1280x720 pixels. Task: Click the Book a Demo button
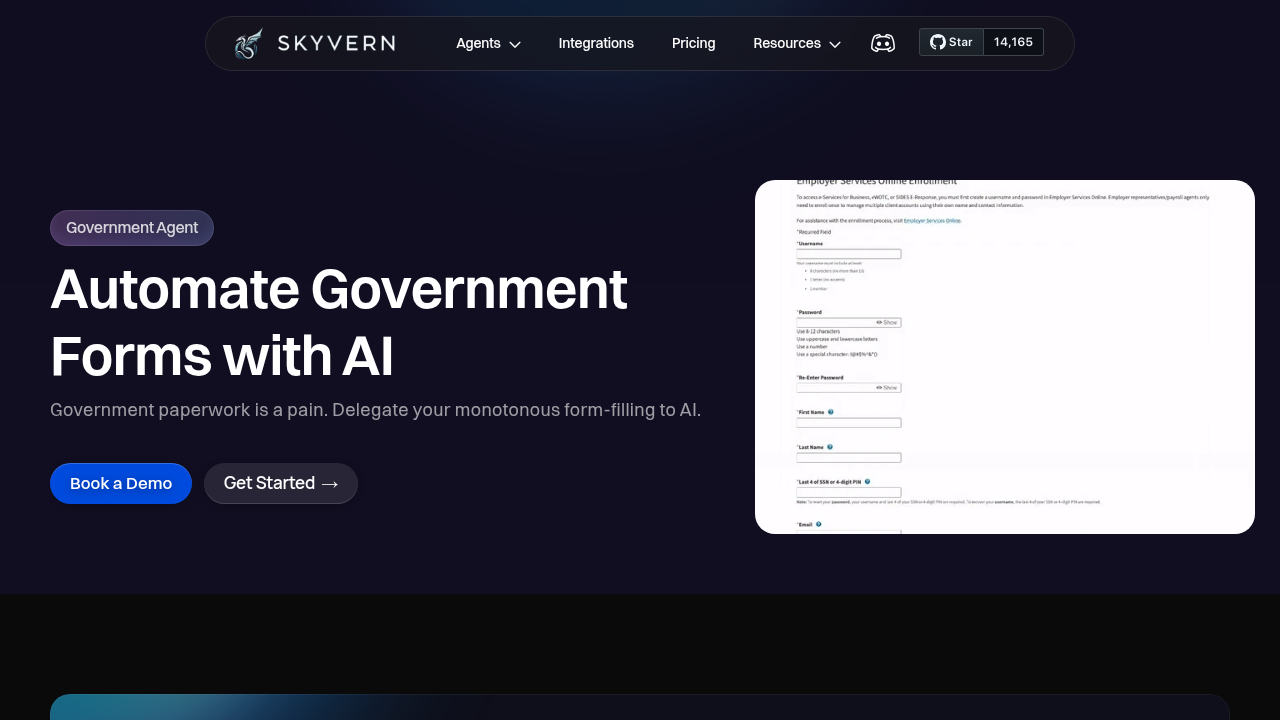click(120, 483)
